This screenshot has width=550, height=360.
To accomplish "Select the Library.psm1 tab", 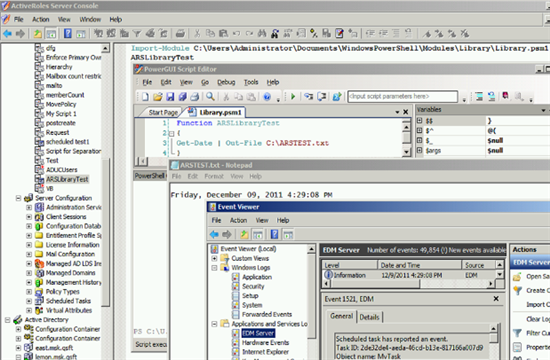I will pos(216,112).
